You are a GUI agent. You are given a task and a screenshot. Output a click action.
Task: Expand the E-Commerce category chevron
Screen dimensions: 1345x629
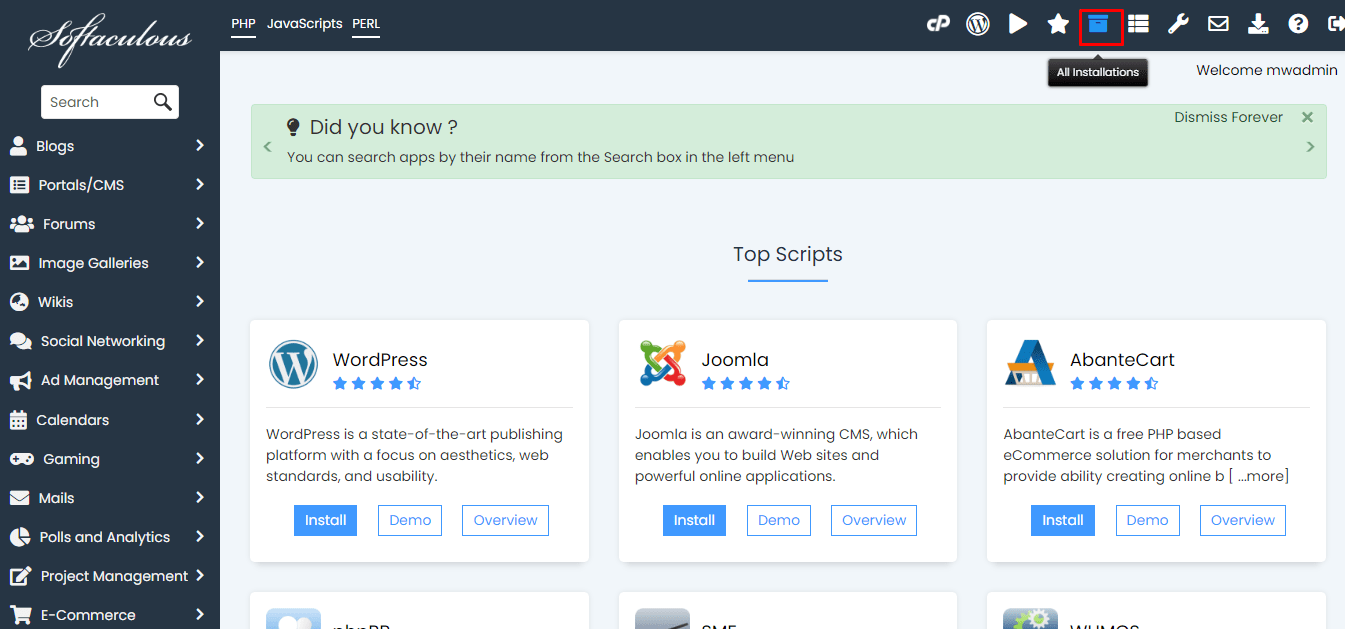point(200,615)
